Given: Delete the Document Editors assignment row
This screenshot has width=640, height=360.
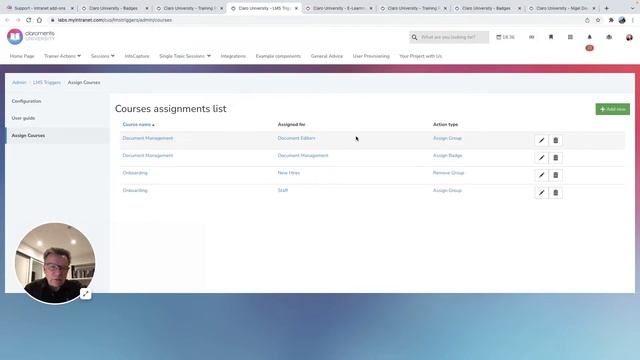Looking at the screenshot, I should [x=556, y=140].
